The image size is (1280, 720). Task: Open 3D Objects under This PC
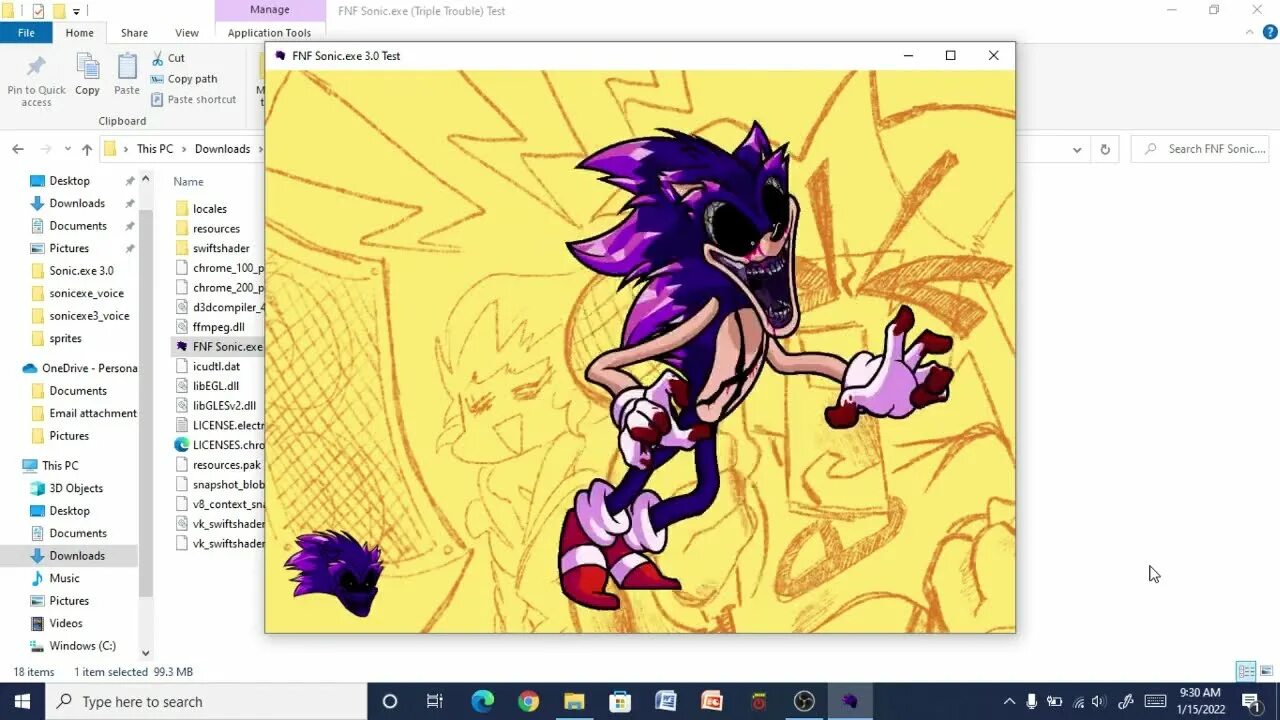76,488
